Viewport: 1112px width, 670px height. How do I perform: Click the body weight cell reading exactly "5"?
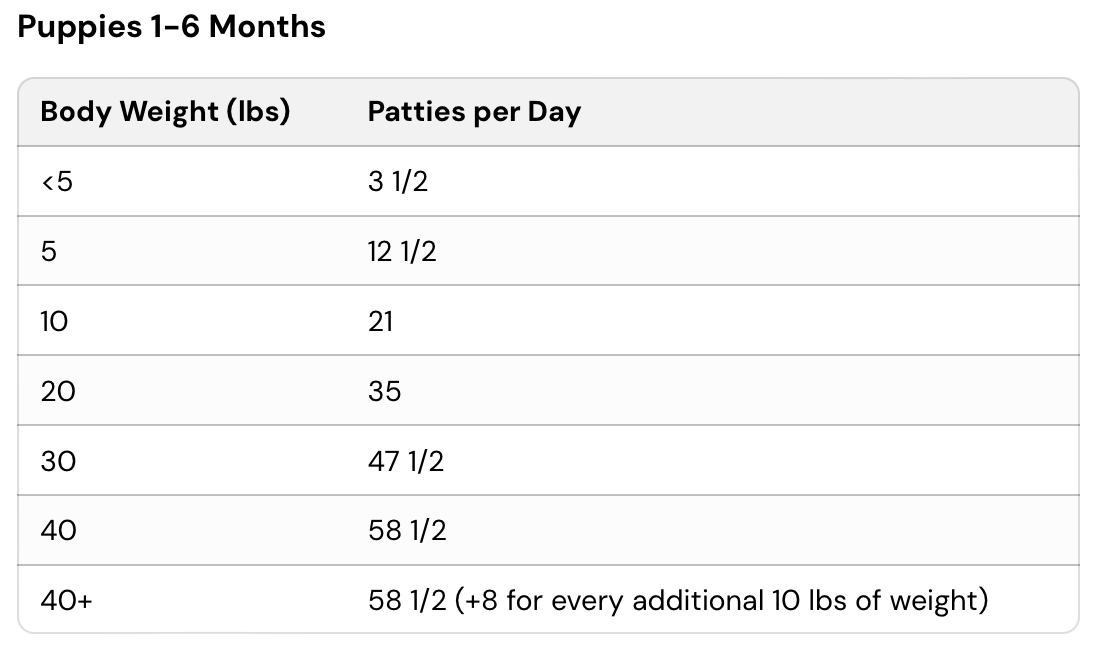pos(49,252)
